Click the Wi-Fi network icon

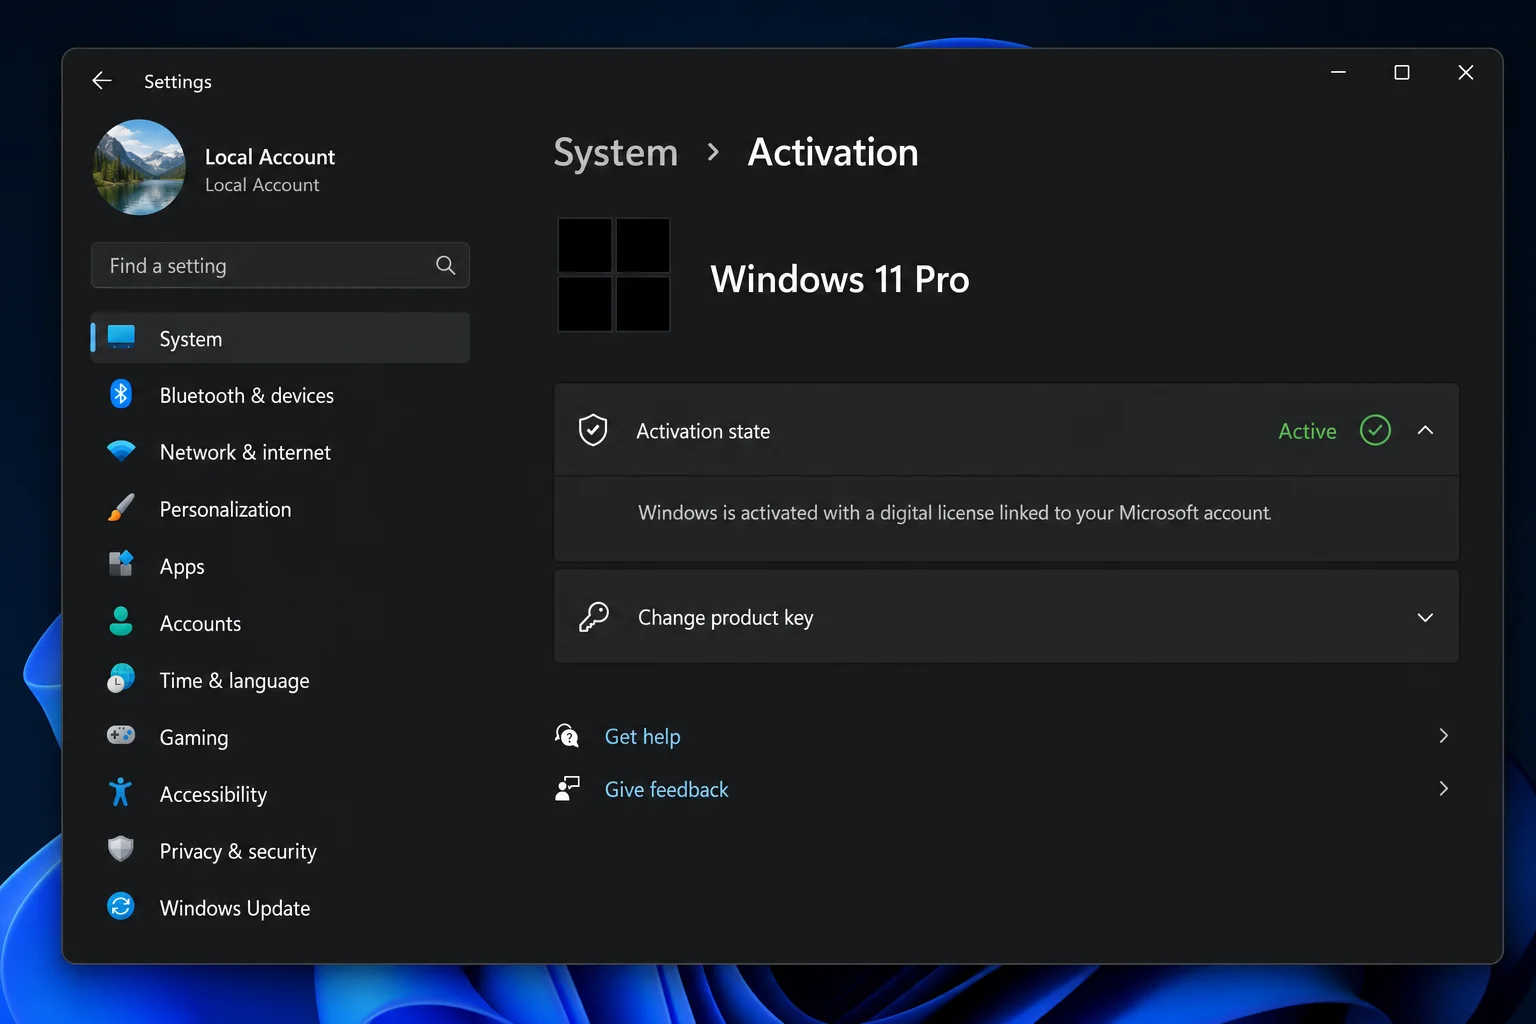(x=121, y=451)
